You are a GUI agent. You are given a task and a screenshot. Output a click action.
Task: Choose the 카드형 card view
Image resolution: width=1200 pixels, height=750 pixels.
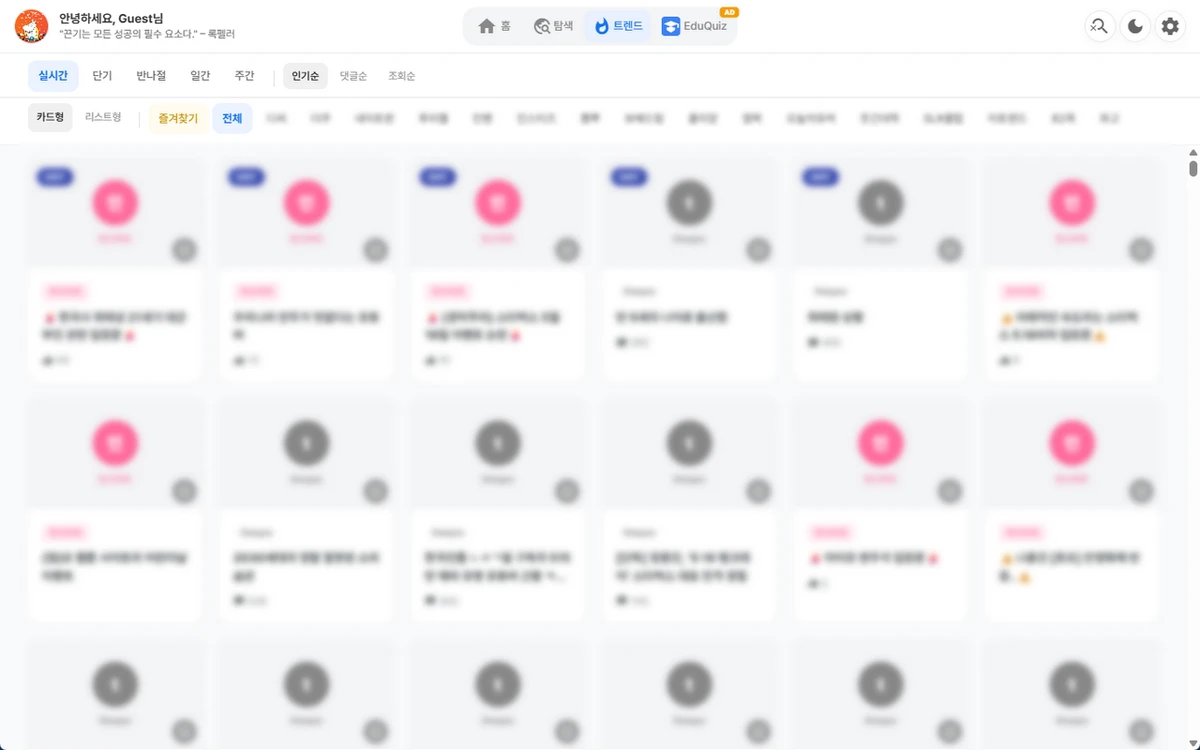[x=50, y=117]
